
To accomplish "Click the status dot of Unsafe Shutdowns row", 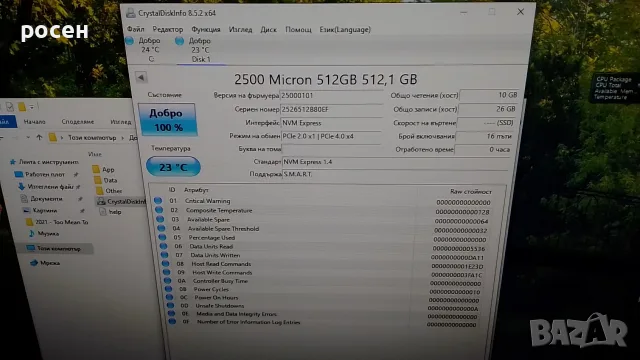I will [x=170, y=306].
